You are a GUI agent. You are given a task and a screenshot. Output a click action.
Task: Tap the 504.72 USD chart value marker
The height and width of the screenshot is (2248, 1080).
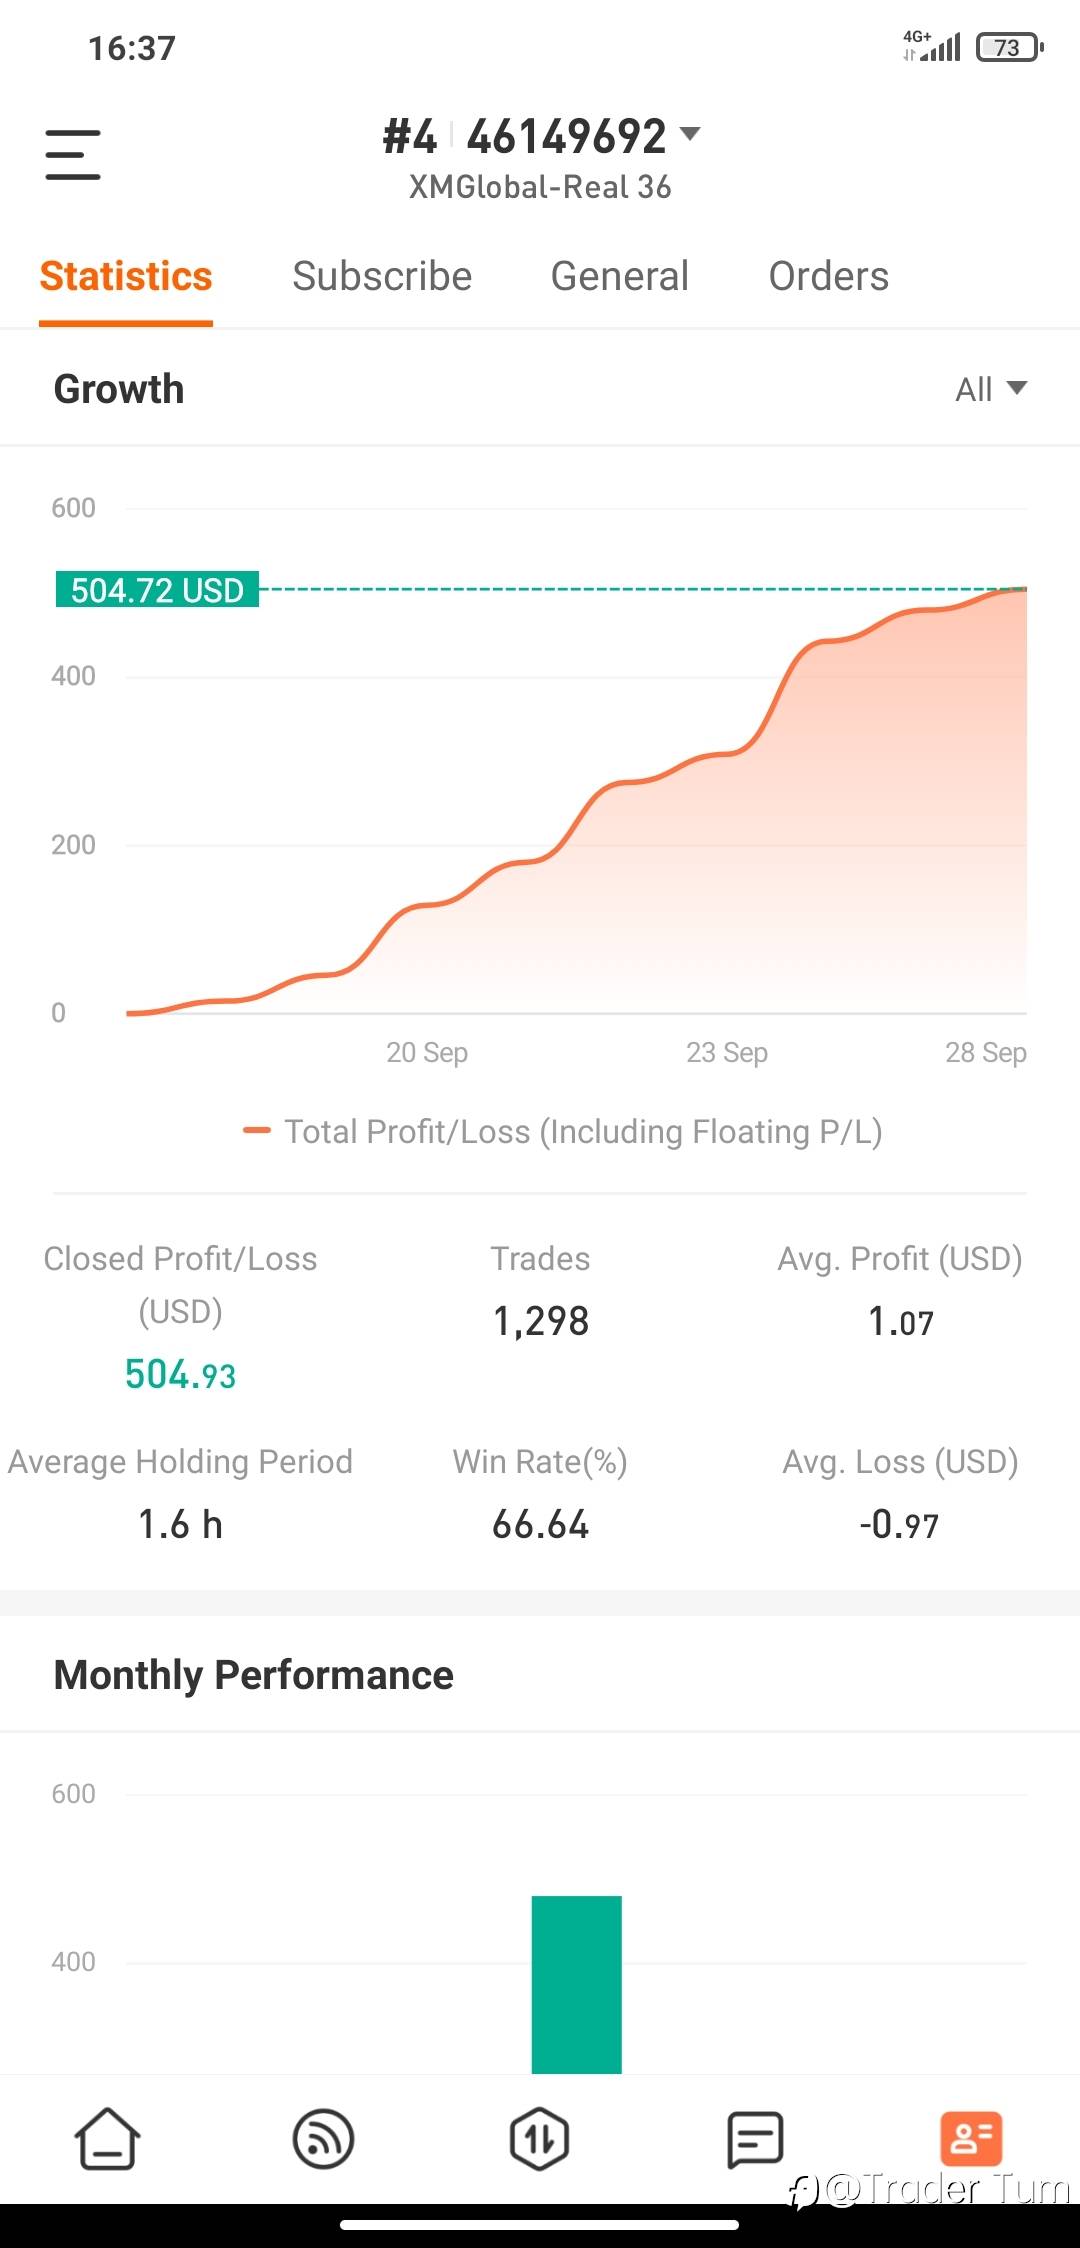pos(157,590)
